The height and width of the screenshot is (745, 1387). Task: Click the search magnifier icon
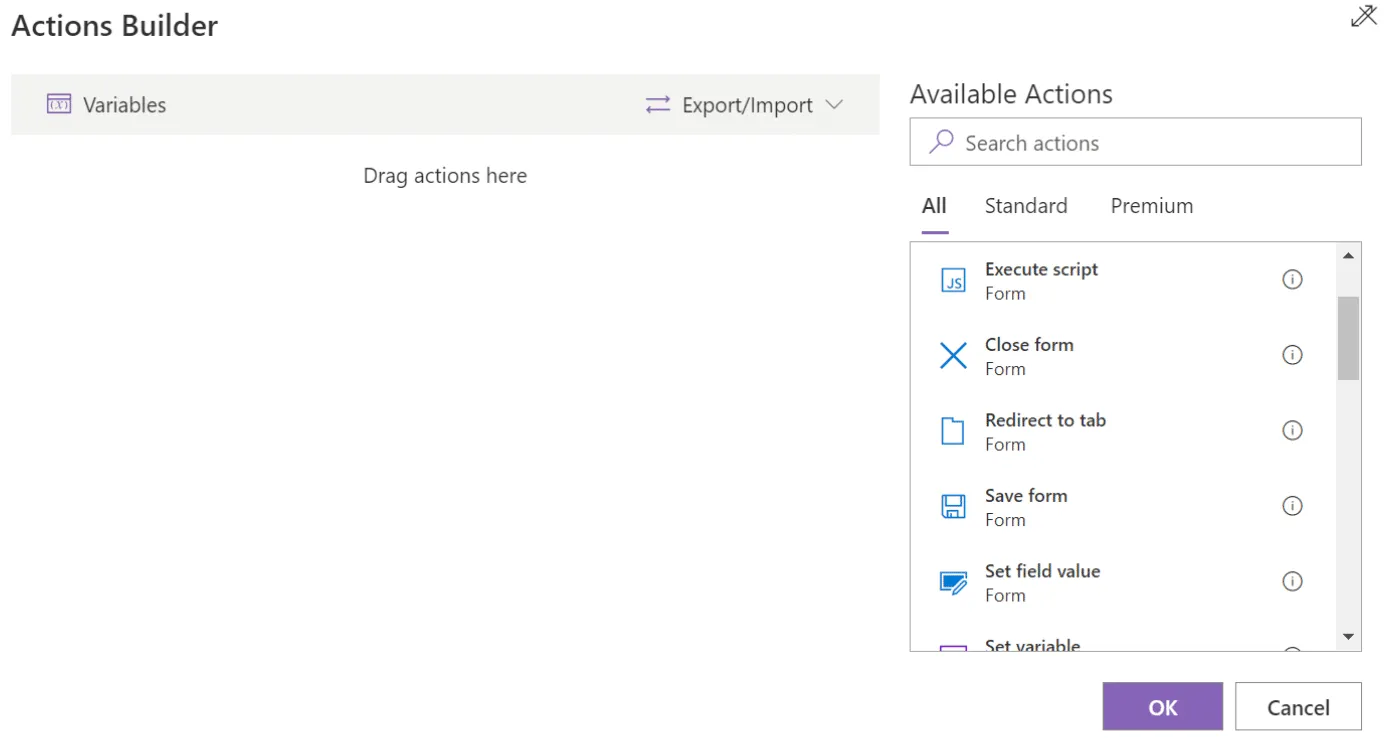(941, 142)
